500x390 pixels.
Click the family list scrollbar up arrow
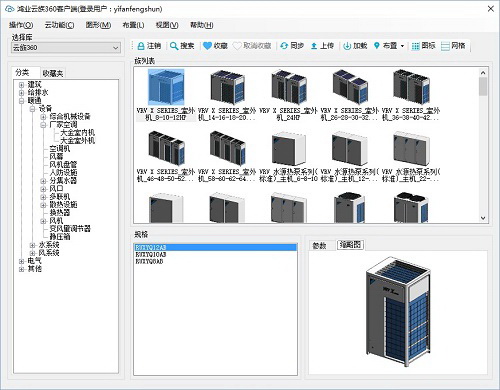click(483, 72)
